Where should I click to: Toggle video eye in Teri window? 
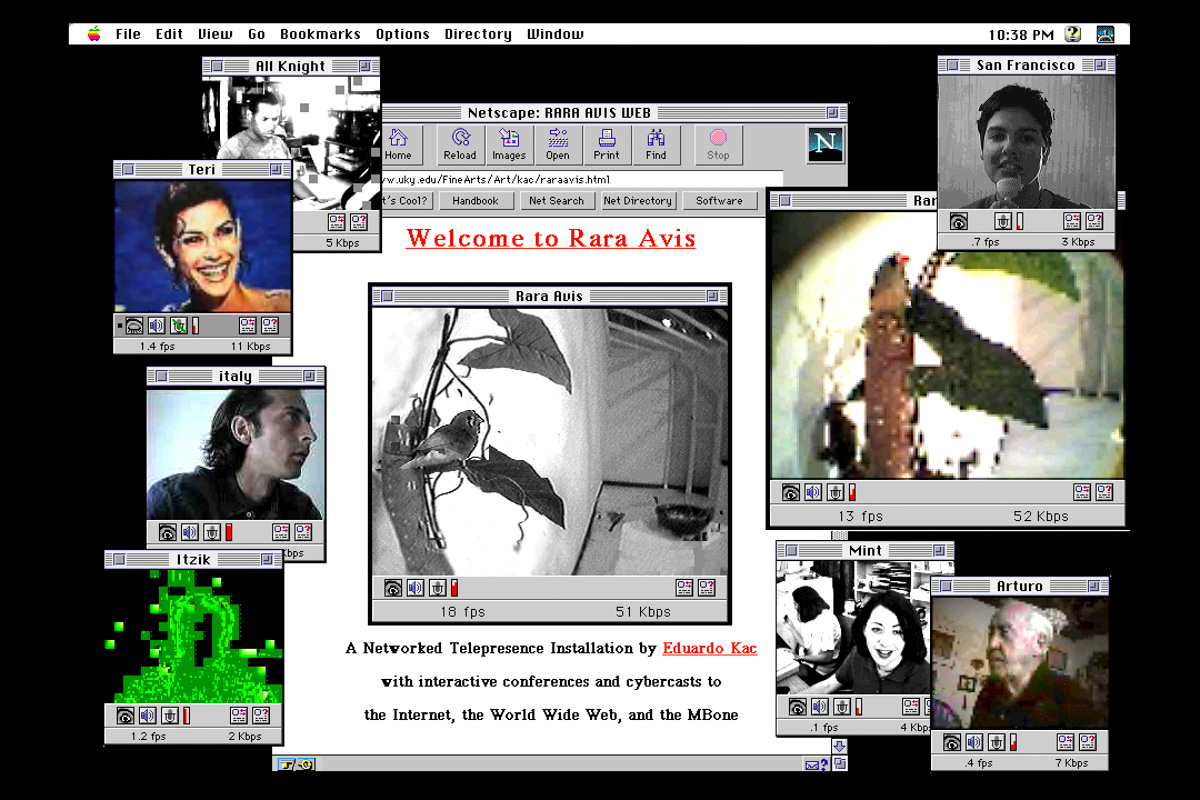coord(134,325)
